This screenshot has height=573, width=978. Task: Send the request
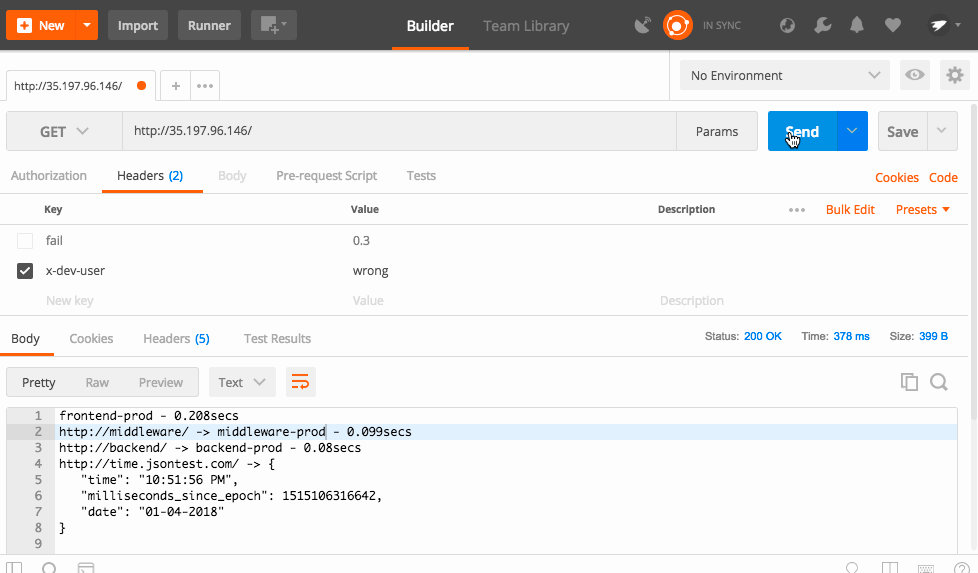click(802, 132)
